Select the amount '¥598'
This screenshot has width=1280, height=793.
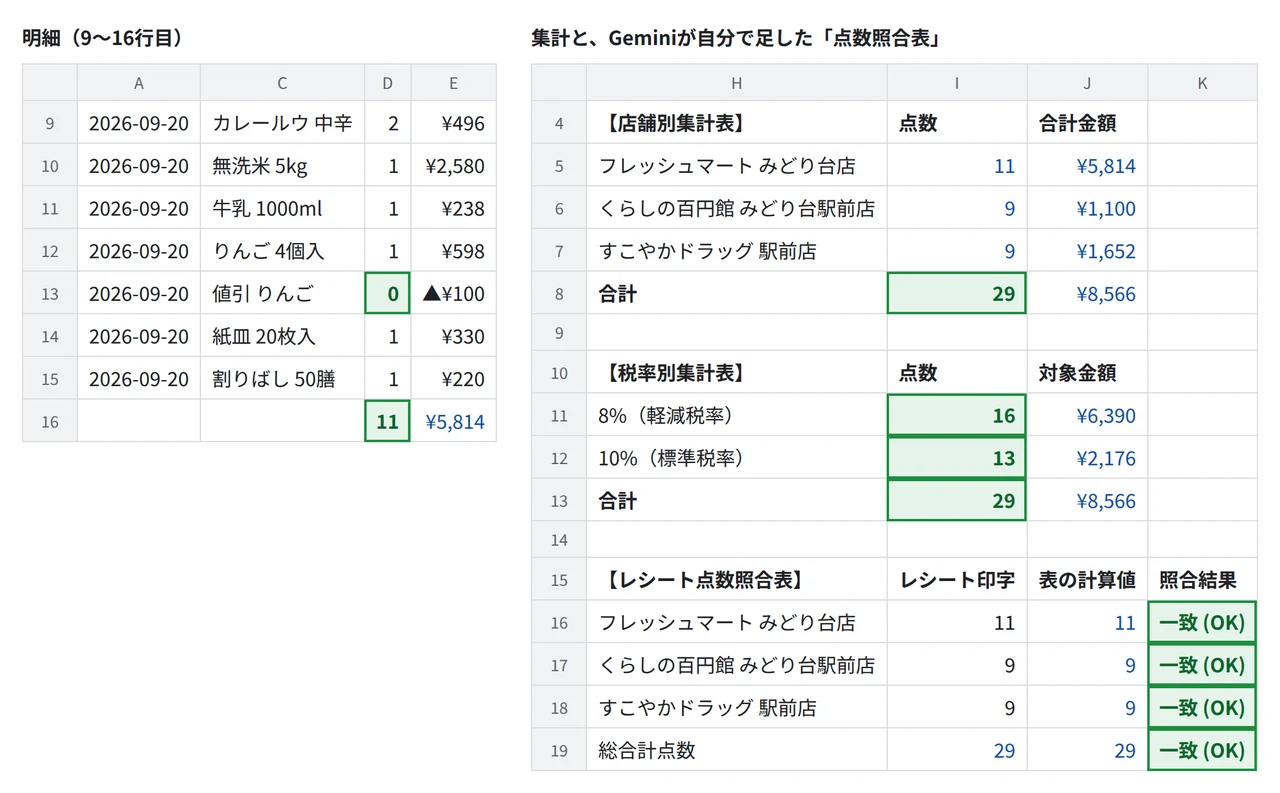coord(453,251)
